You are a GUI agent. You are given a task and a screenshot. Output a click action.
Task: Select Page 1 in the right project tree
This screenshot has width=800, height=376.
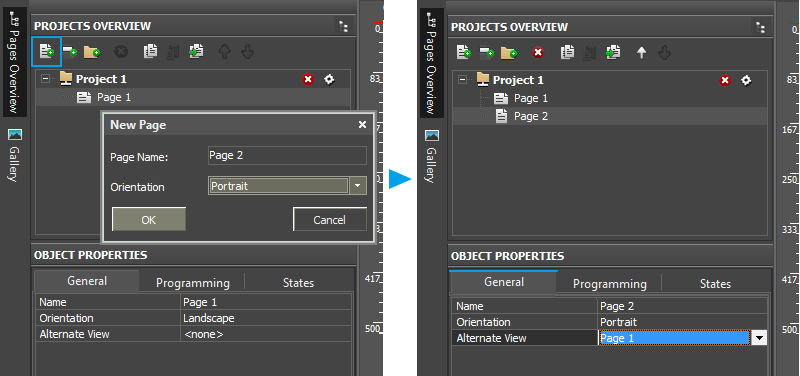coord(531,98)
